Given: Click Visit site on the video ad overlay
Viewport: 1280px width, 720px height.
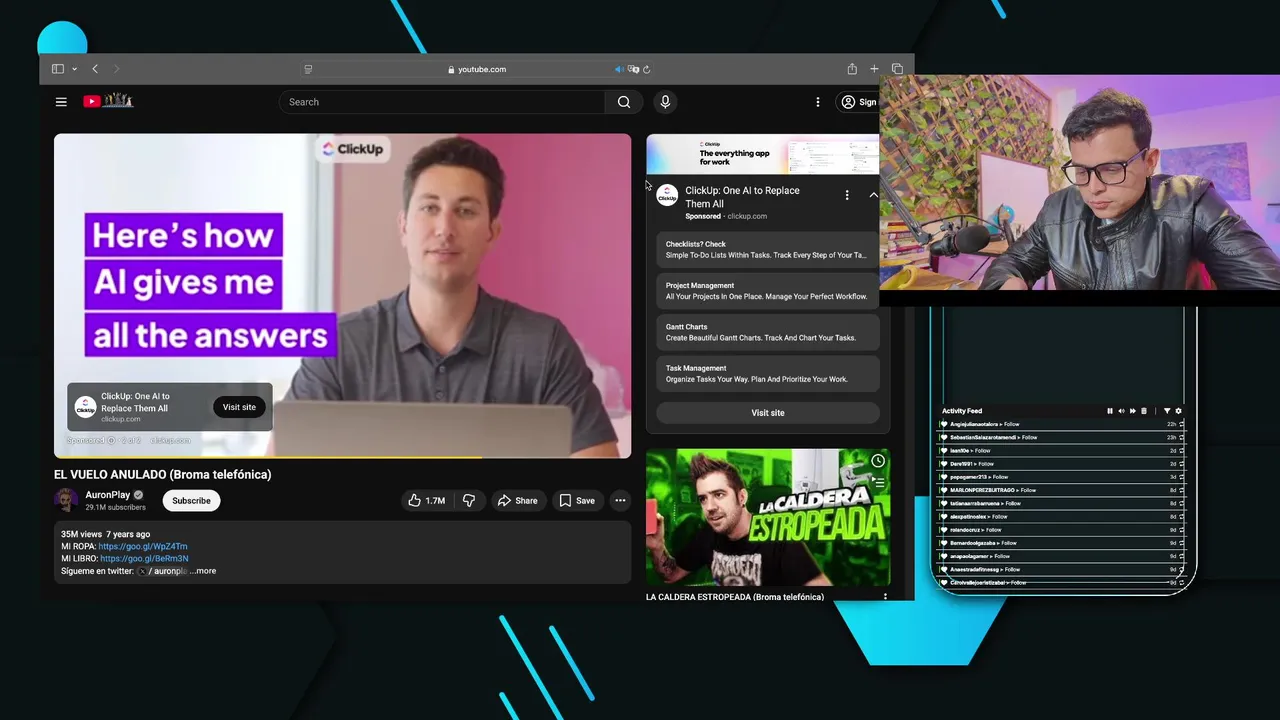Looking at the screenshot, I should (239, 407).
